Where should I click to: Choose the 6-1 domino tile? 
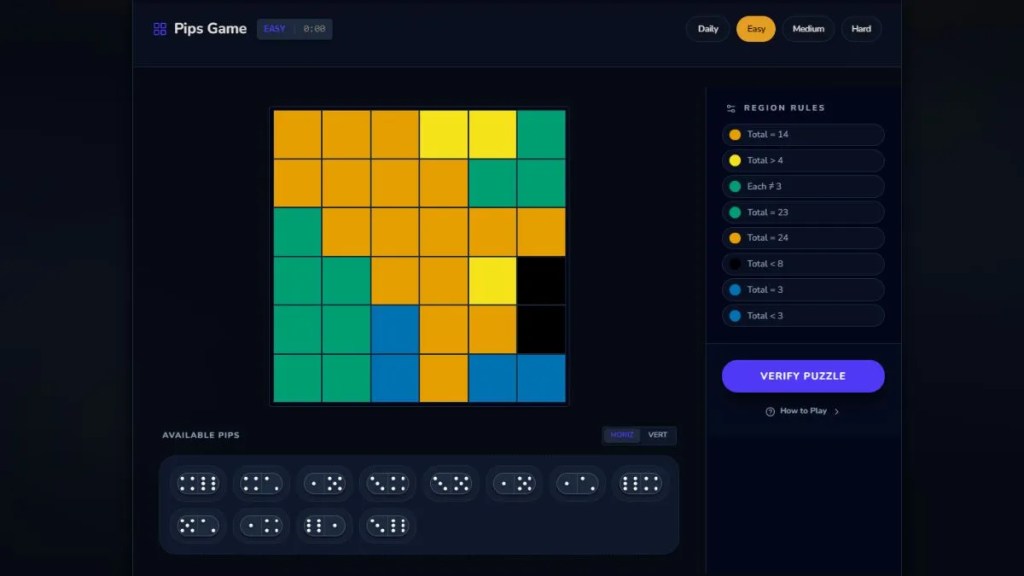324,526
